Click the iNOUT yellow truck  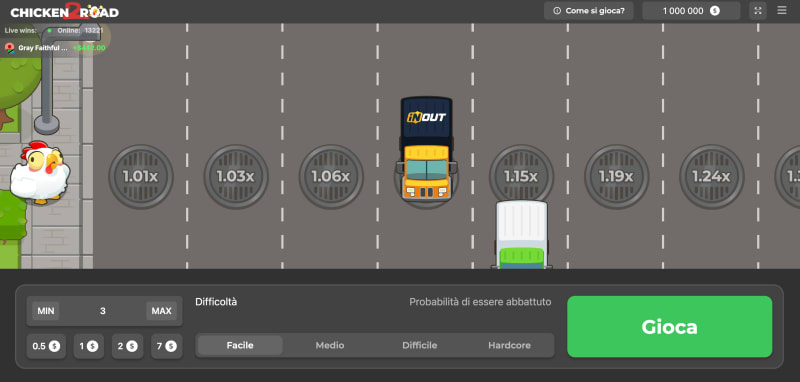[x=427, y=148]
